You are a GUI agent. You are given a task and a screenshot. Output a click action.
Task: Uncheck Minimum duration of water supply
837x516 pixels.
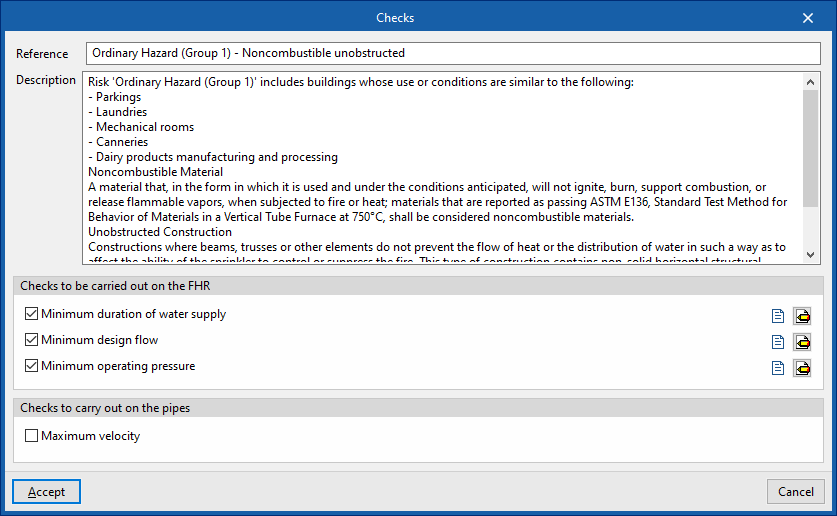(31, 314)
